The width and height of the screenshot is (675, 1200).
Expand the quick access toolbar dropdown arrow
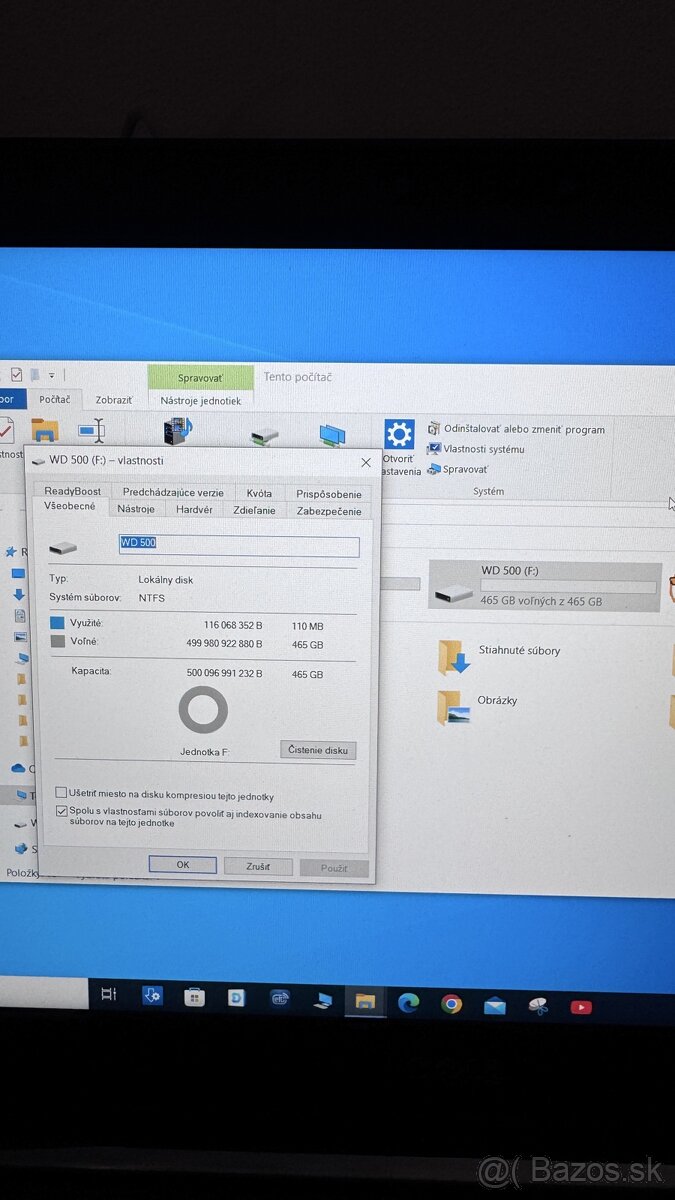point(51,376)
